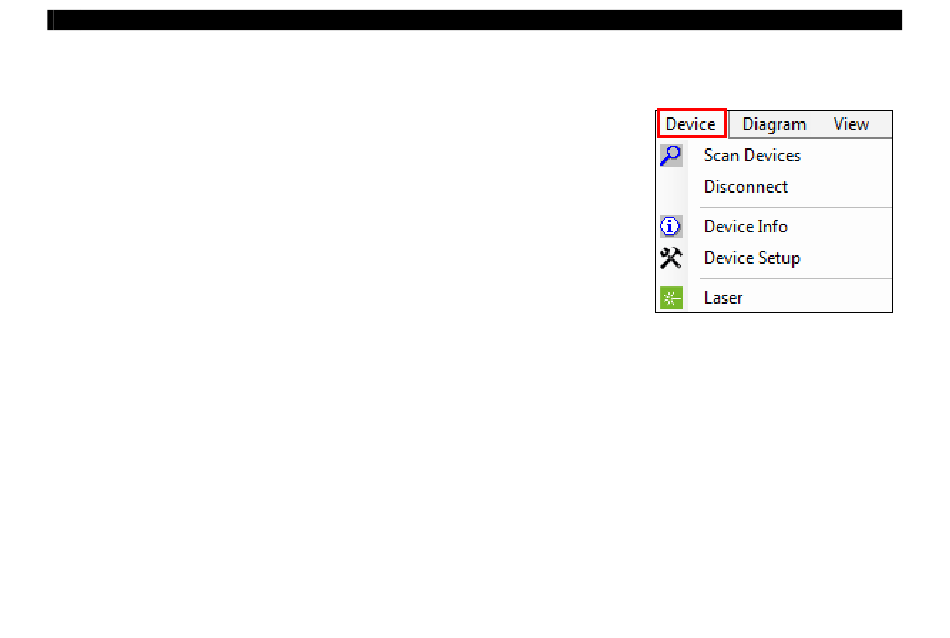
Task: Click the hammer and wrench setup icon
Action: click(x=671, y=258)
